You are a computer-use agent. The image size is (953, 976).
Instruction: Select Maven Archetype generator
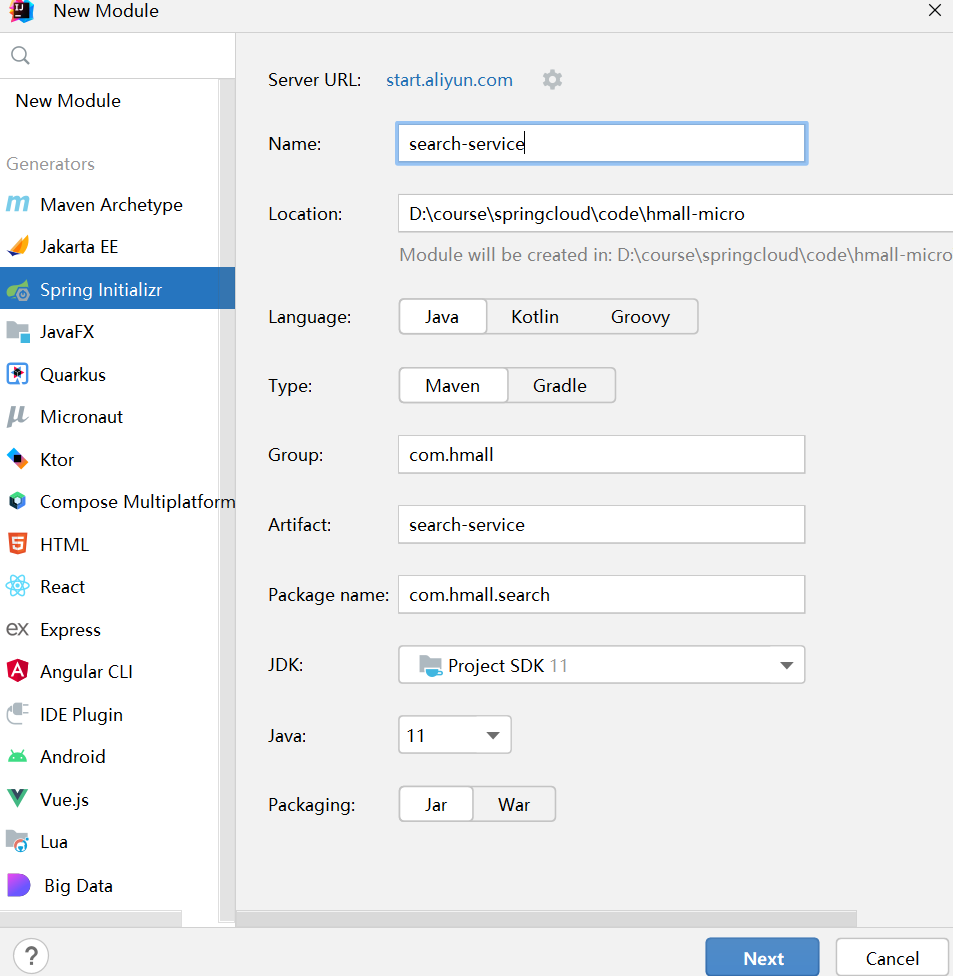(x=111, y=205)
